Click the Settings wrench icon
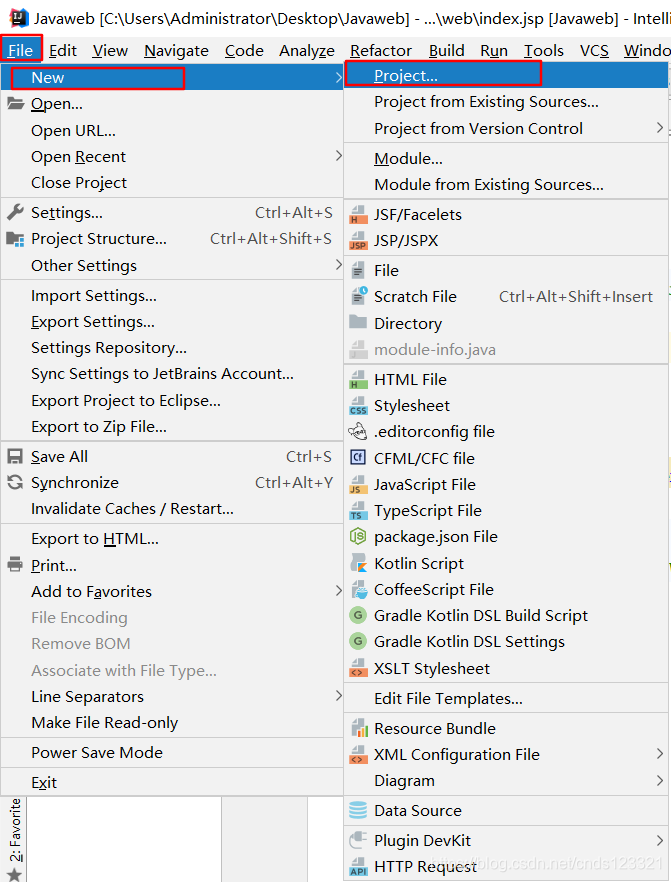Image resolution: width=671 pixels, height=882 pixels. click(15, 212)
